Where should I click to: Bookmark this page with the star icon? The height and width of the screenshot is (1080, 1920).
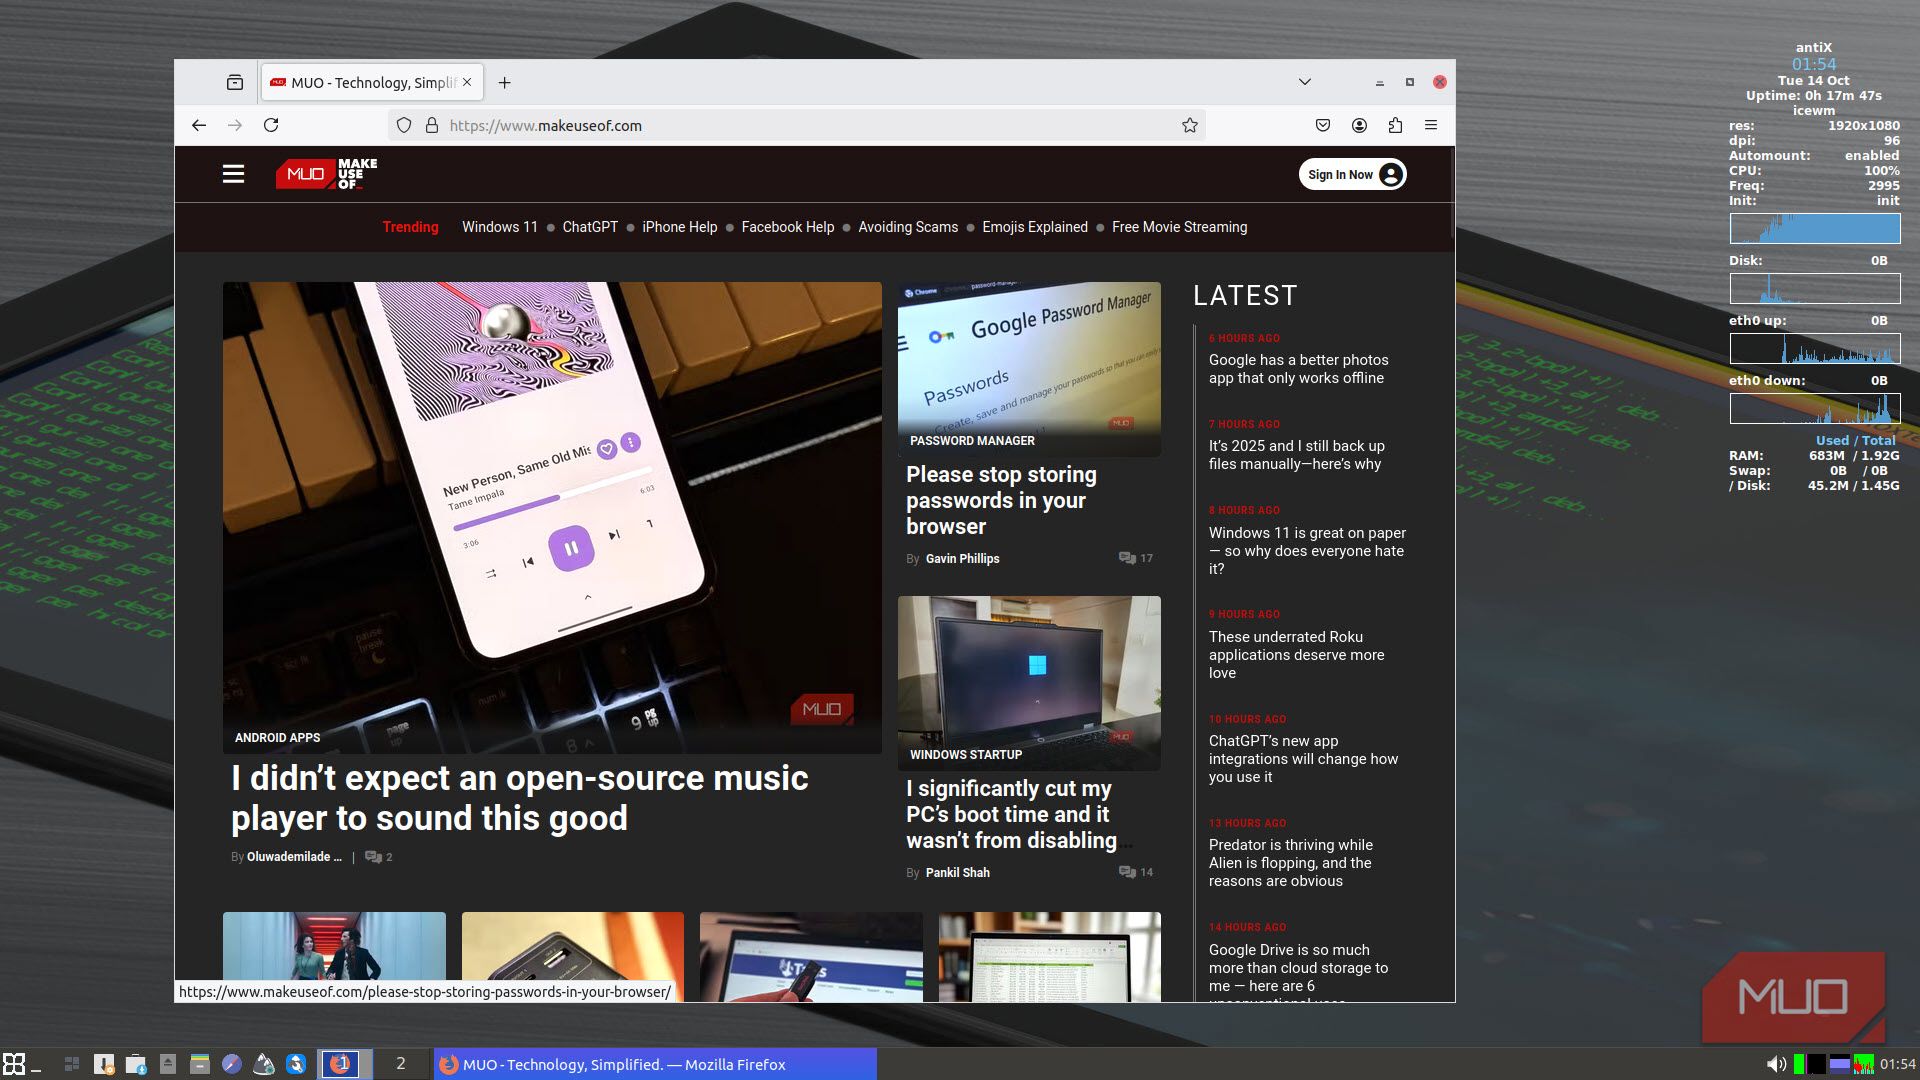[1189, 125]
